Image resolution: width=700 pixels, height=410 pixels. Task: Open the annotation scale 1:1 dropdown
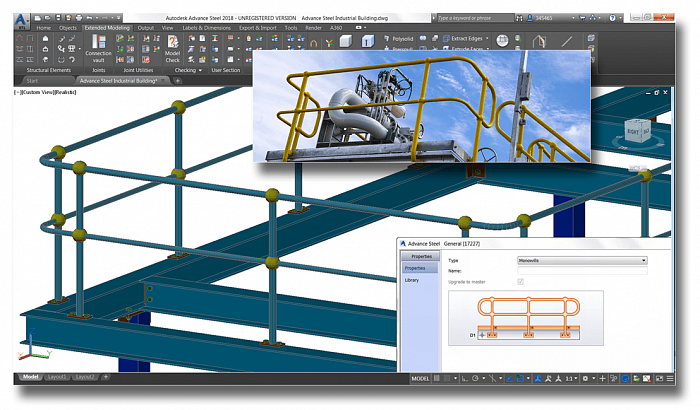pos(571,379)
